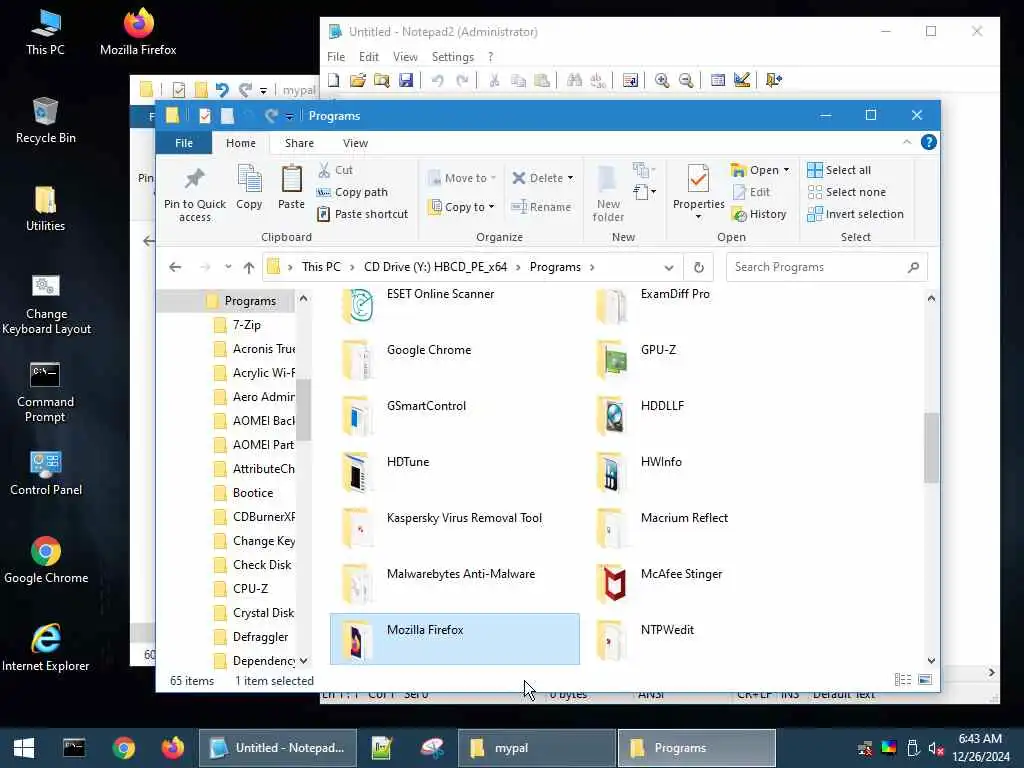
Task: Click CD Drive (Y:) HBCD_PE_x64 breadcrumb
Action: click(x=436, y=267)
